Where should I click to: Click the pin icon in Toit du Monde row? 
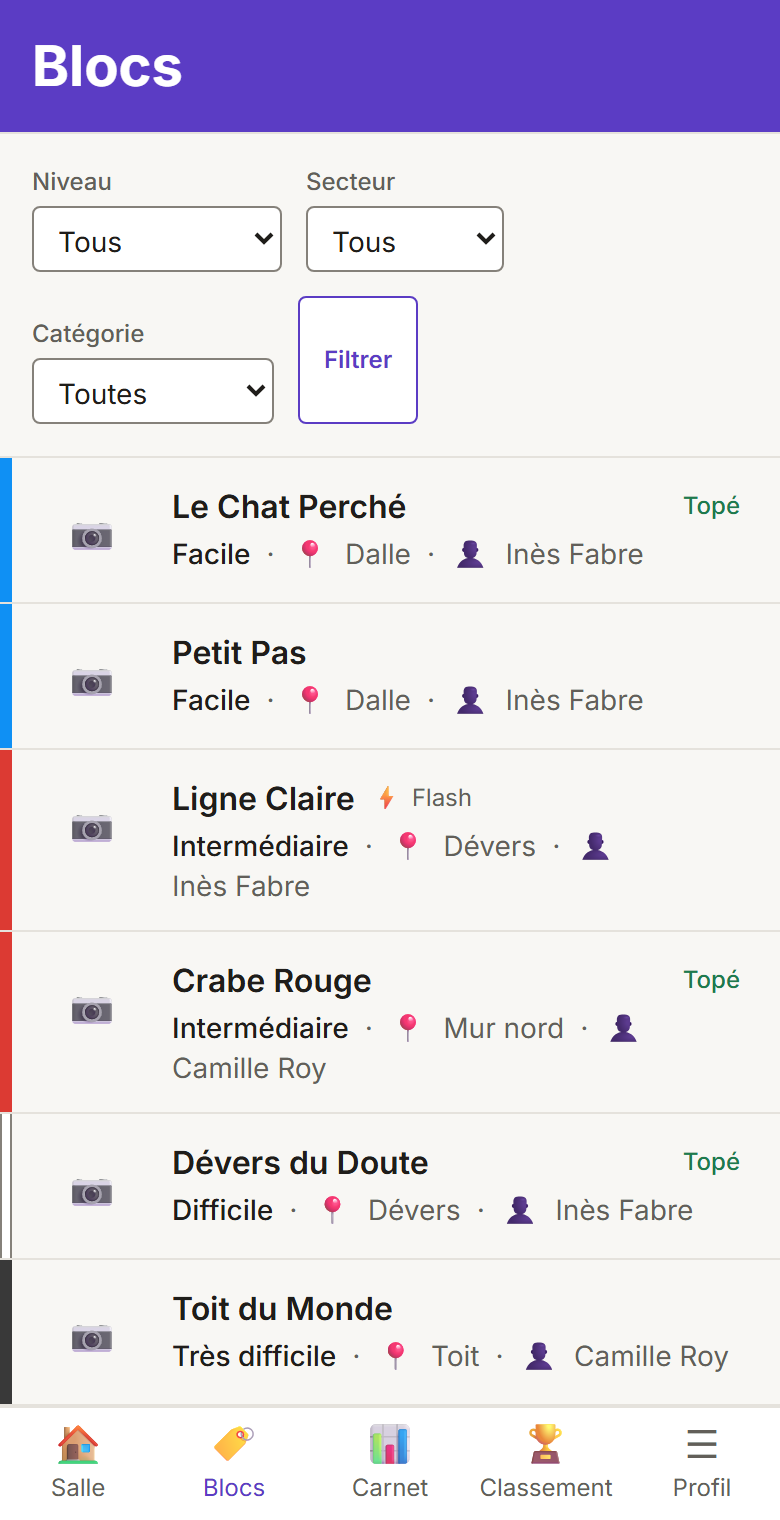click(x=396, y=1356)
